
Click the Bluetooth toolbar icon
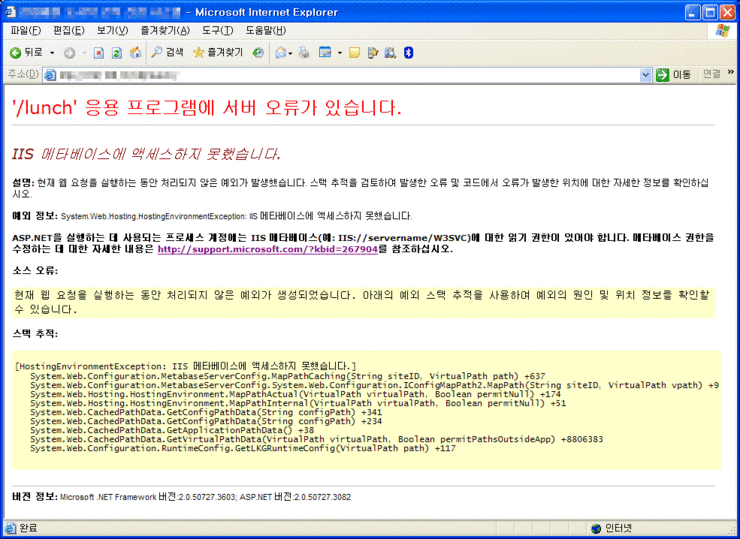[x=409, y=53]
